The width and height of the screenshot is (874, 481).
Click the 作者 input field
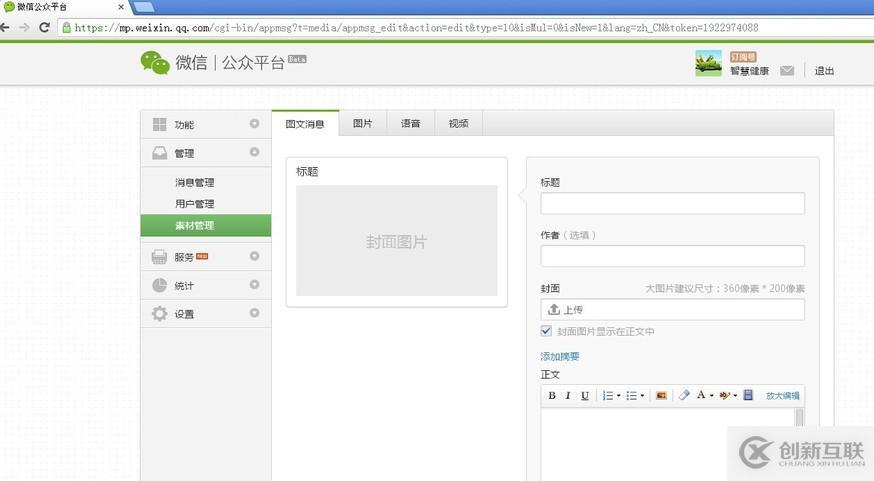(x=672, y=256)
